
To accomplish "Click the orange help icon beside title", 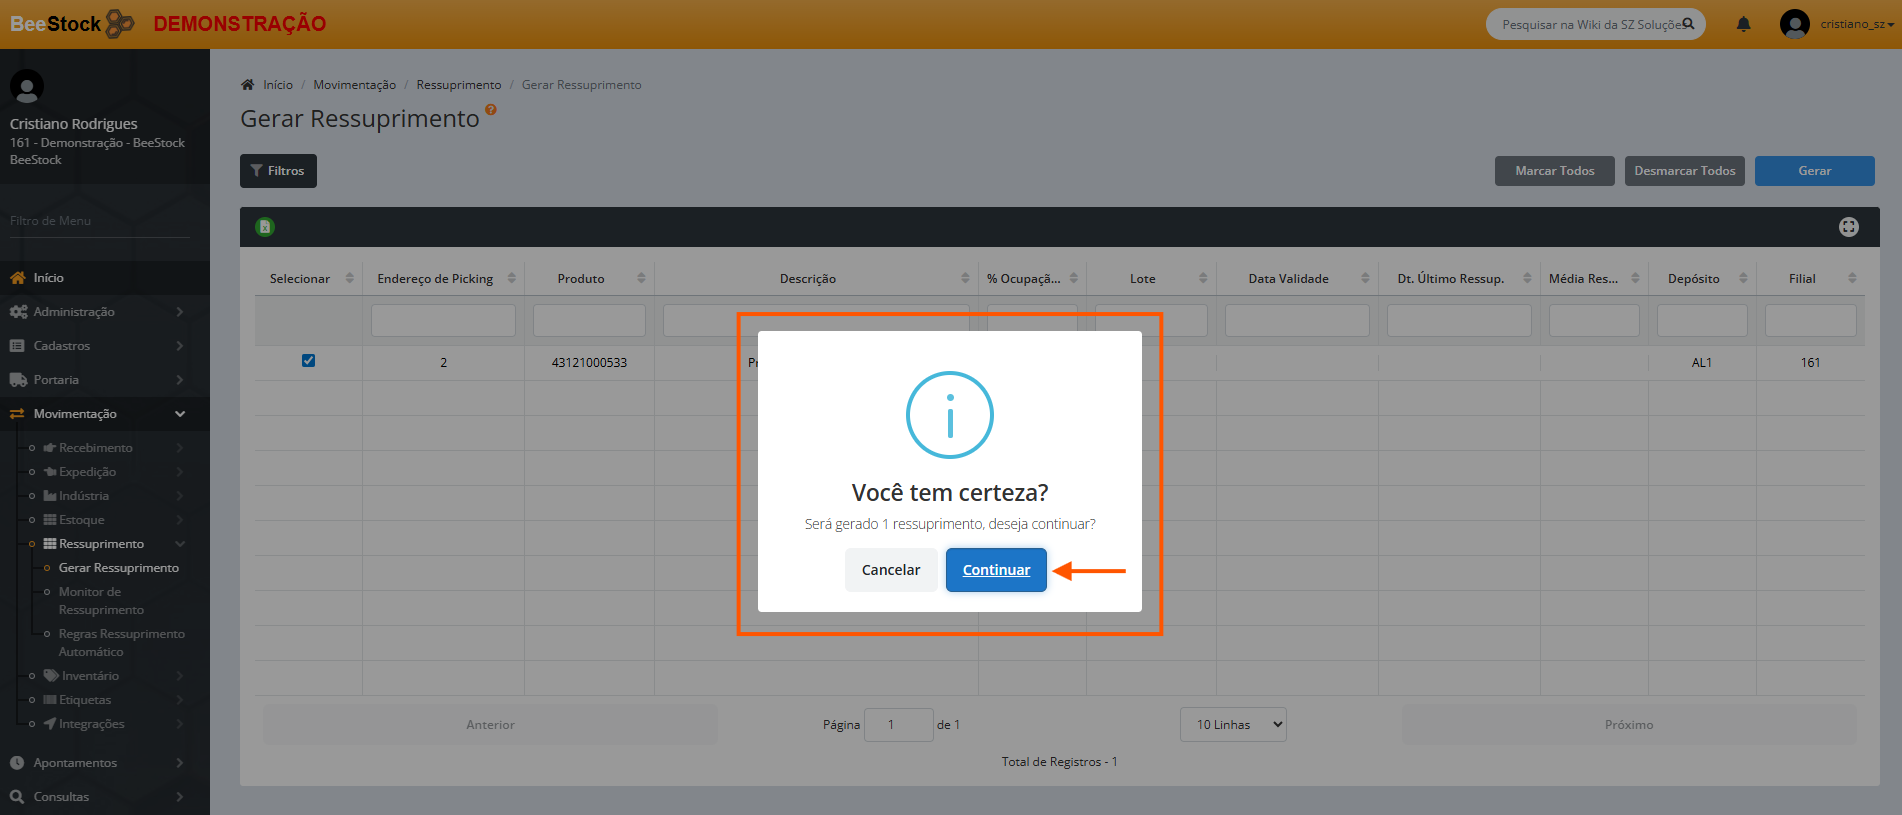I will point(490,110).
